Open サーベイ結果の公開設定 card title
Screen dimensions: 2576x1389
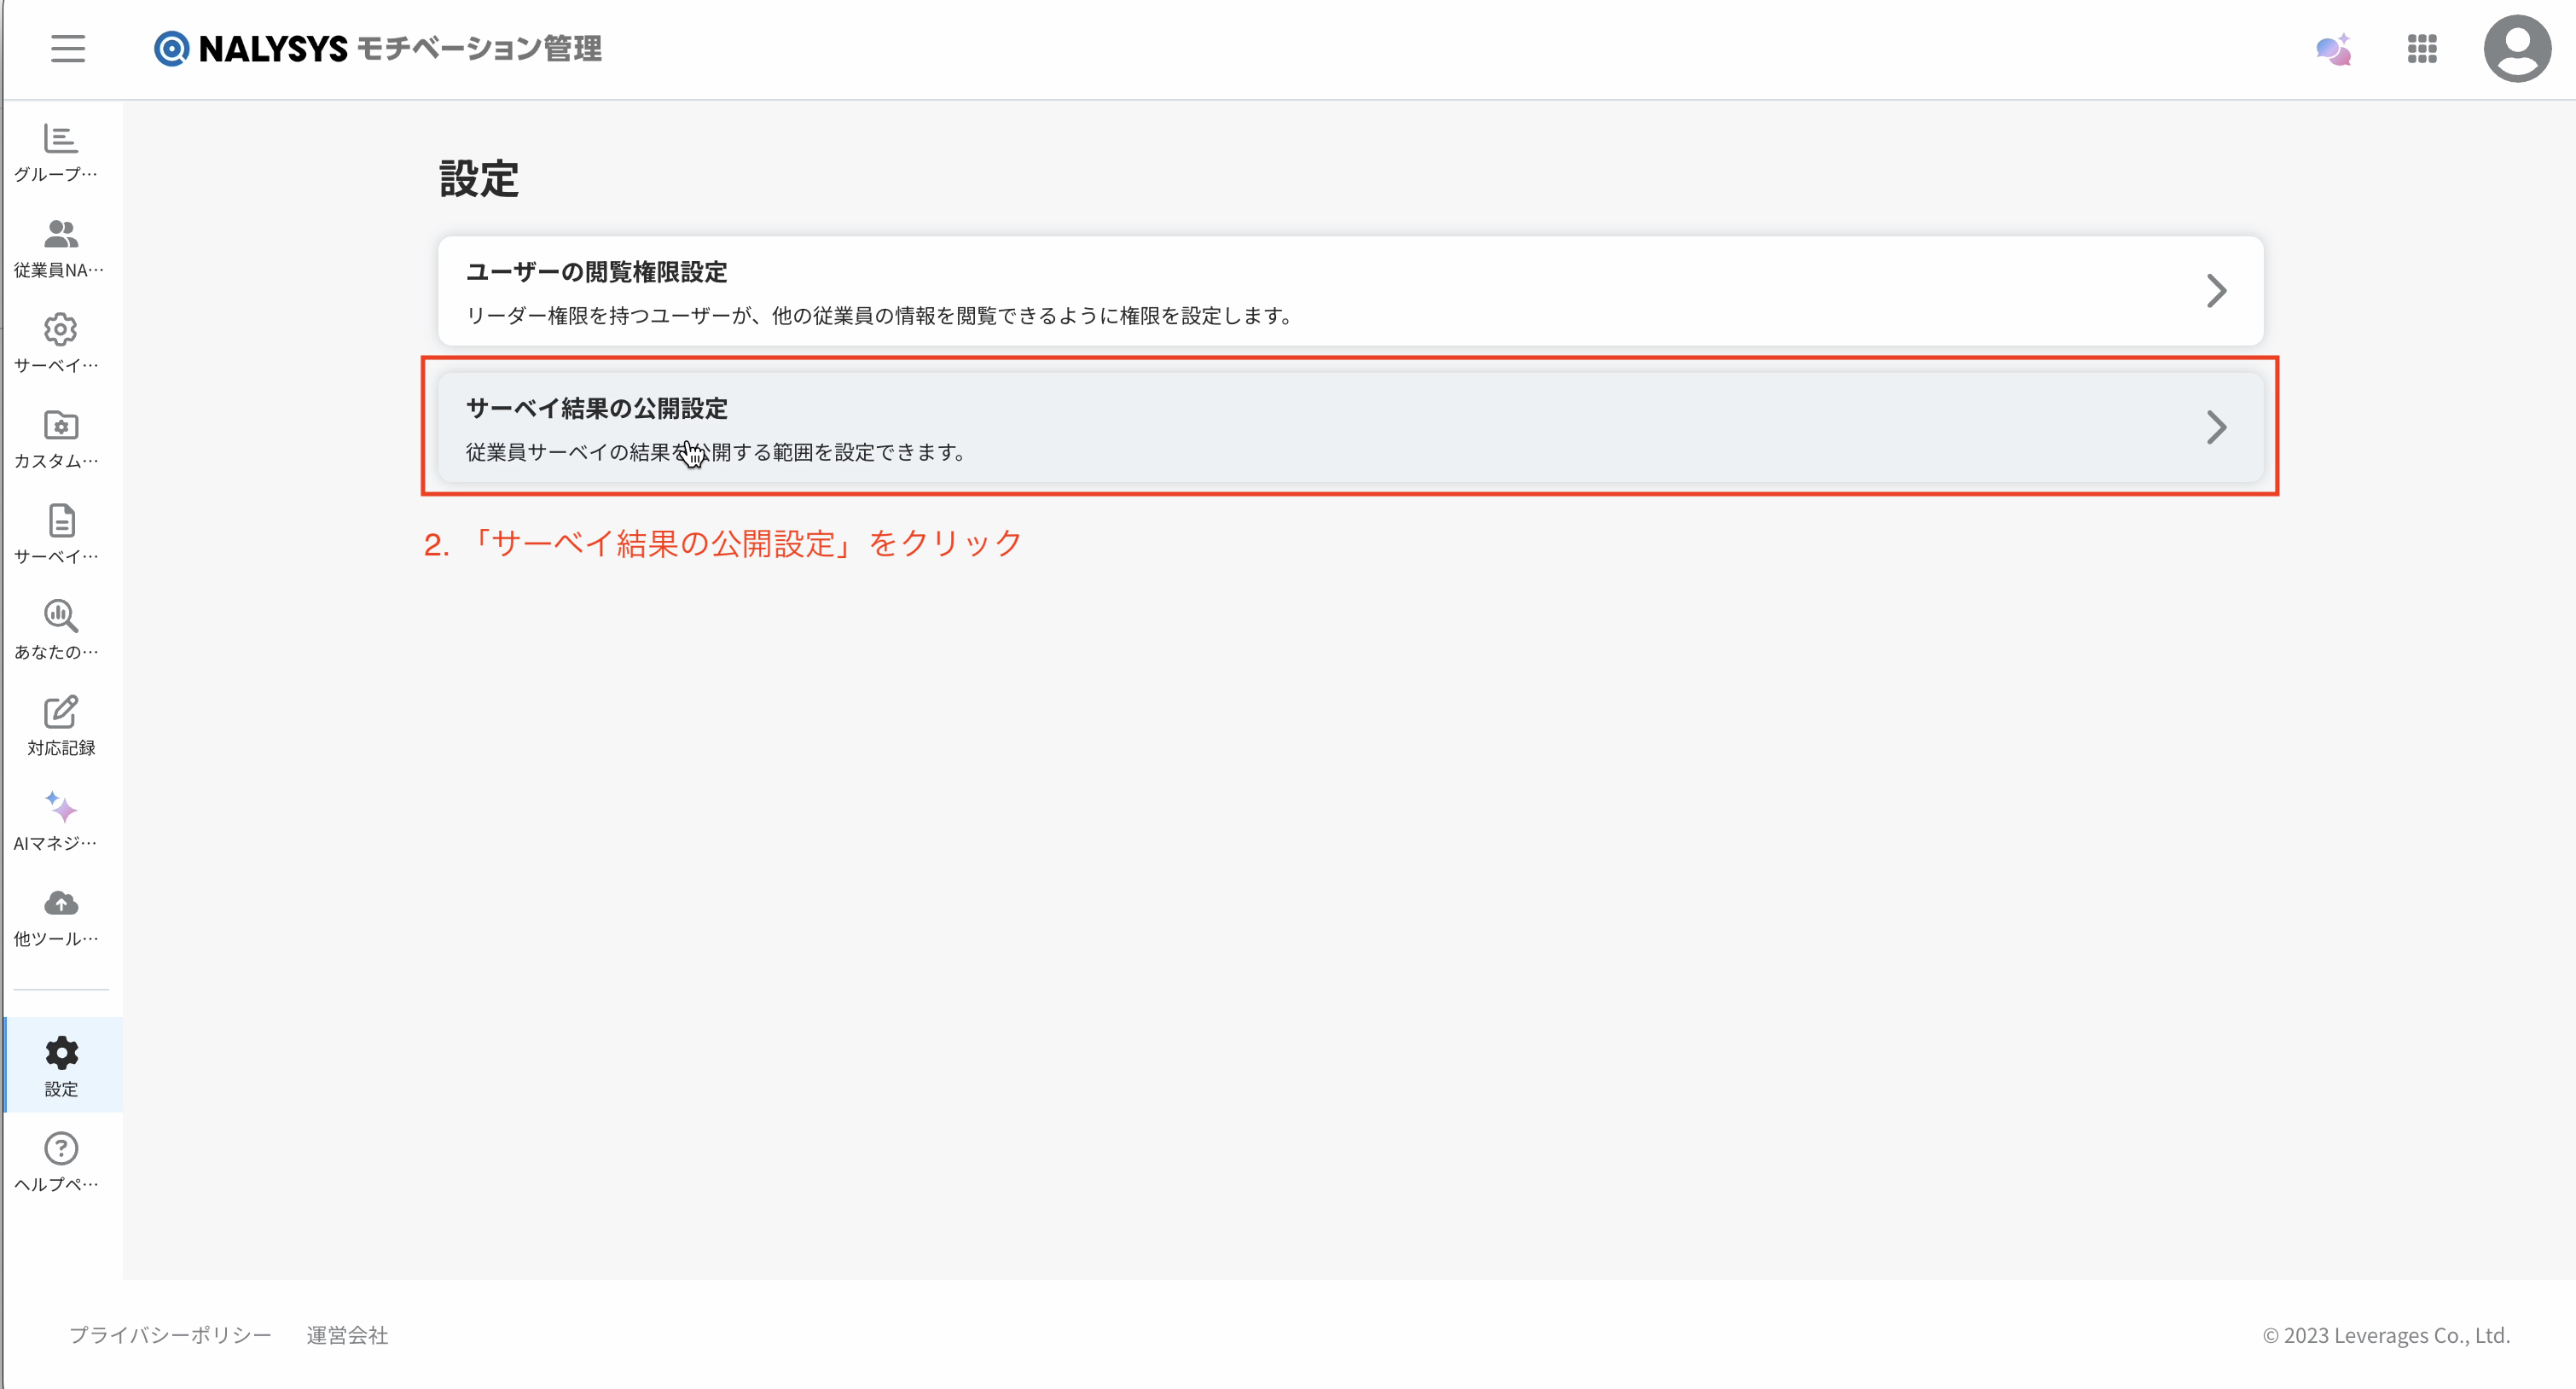point(597,408)
